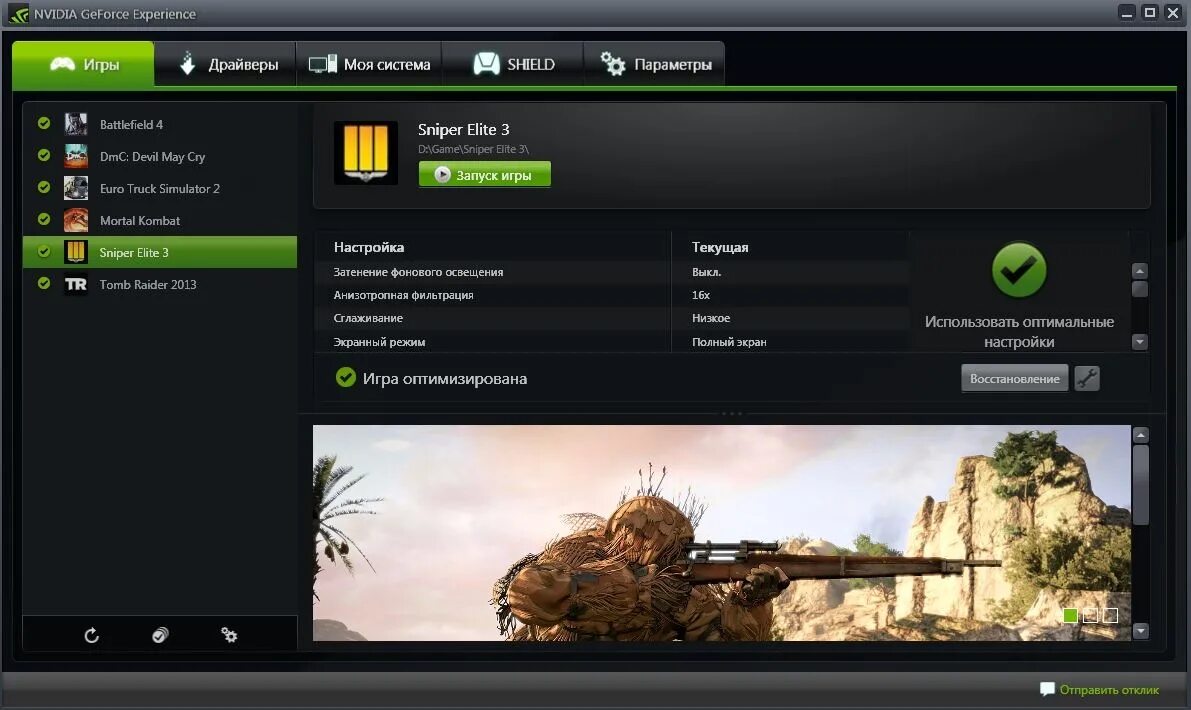Click Использовать оптимальные настройки text

1019,332
